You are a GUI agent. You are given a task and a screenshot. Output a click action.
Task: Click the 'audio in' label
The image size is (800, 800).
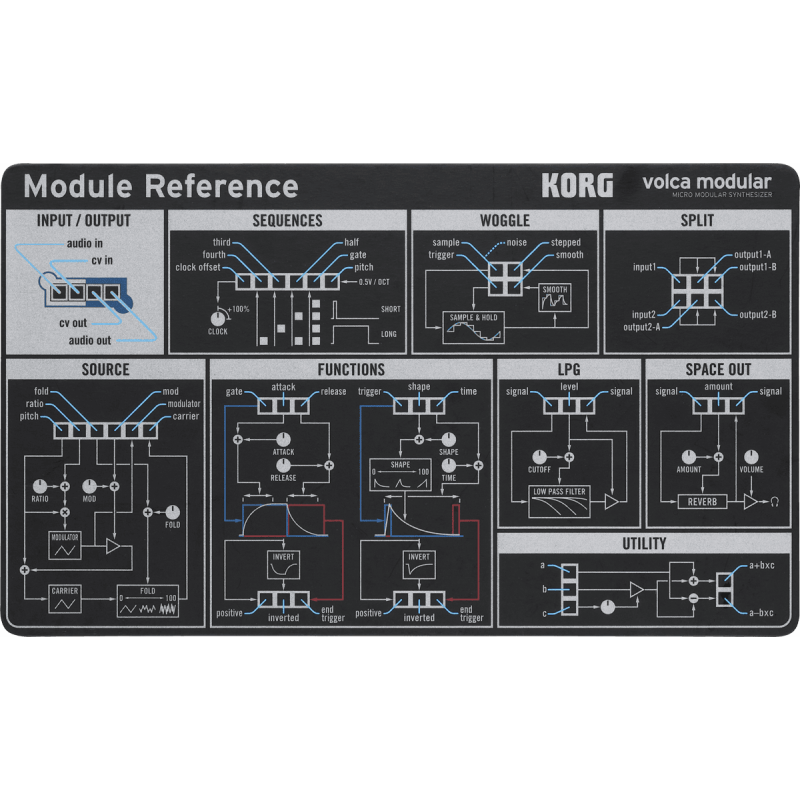pyautogui.click(x=85, y=243)
